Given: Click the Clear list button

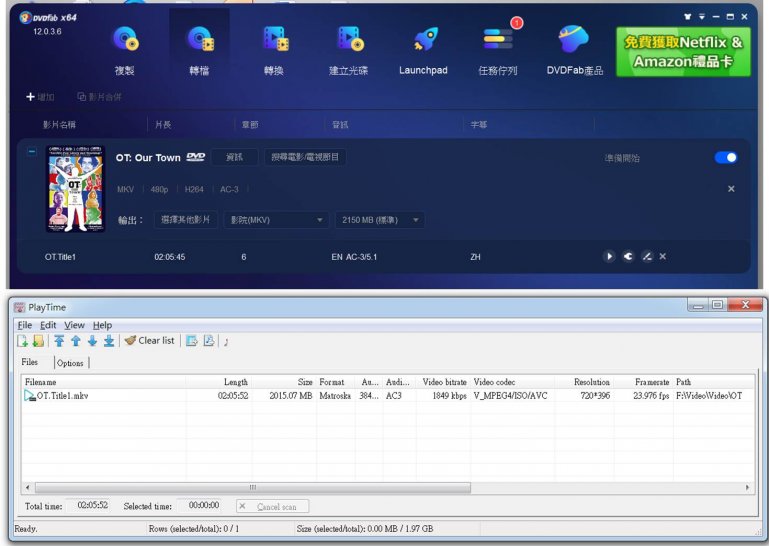Looking at the screenshot, I should (150, 340).
